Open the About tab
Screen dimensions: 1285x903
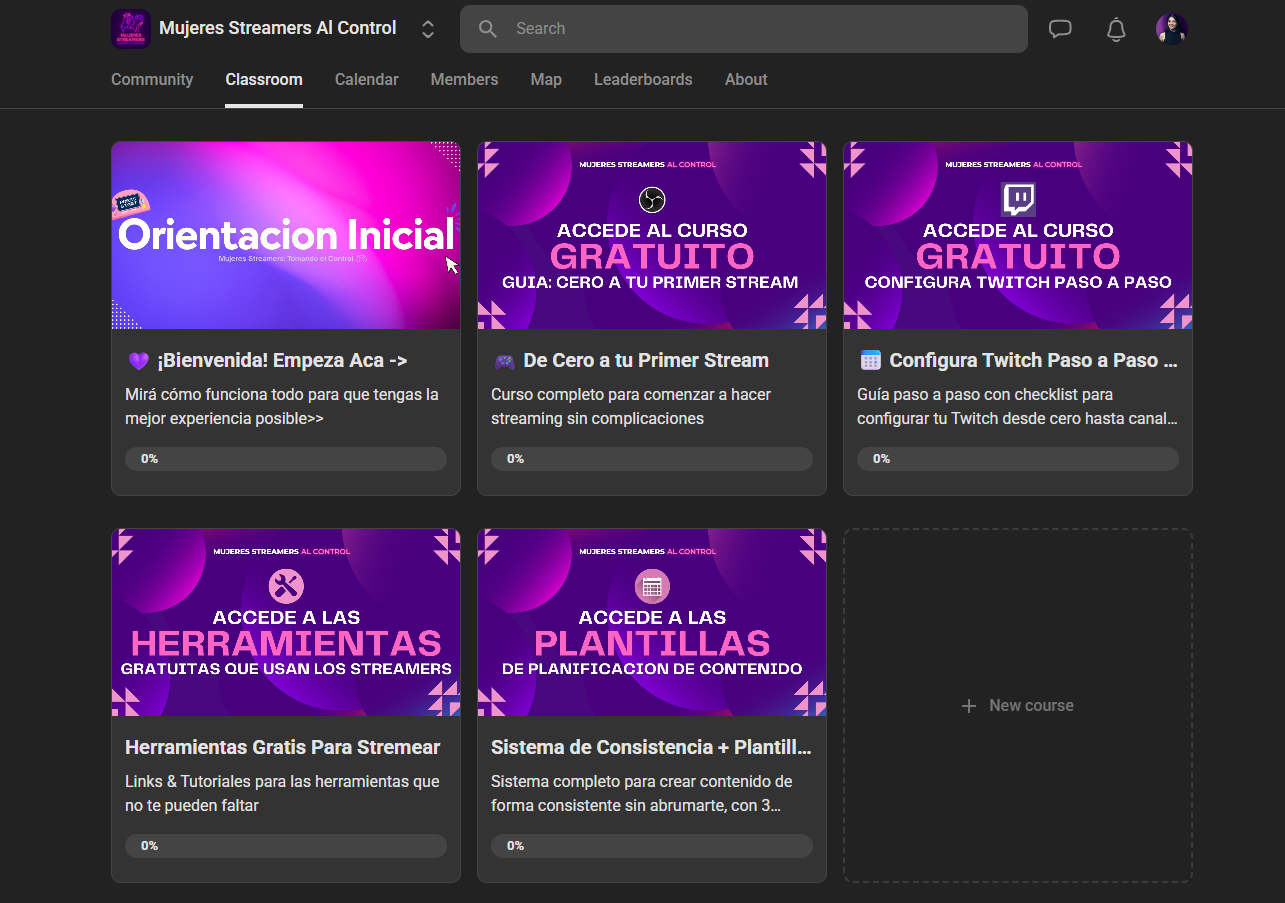click(x=746, y=80)
